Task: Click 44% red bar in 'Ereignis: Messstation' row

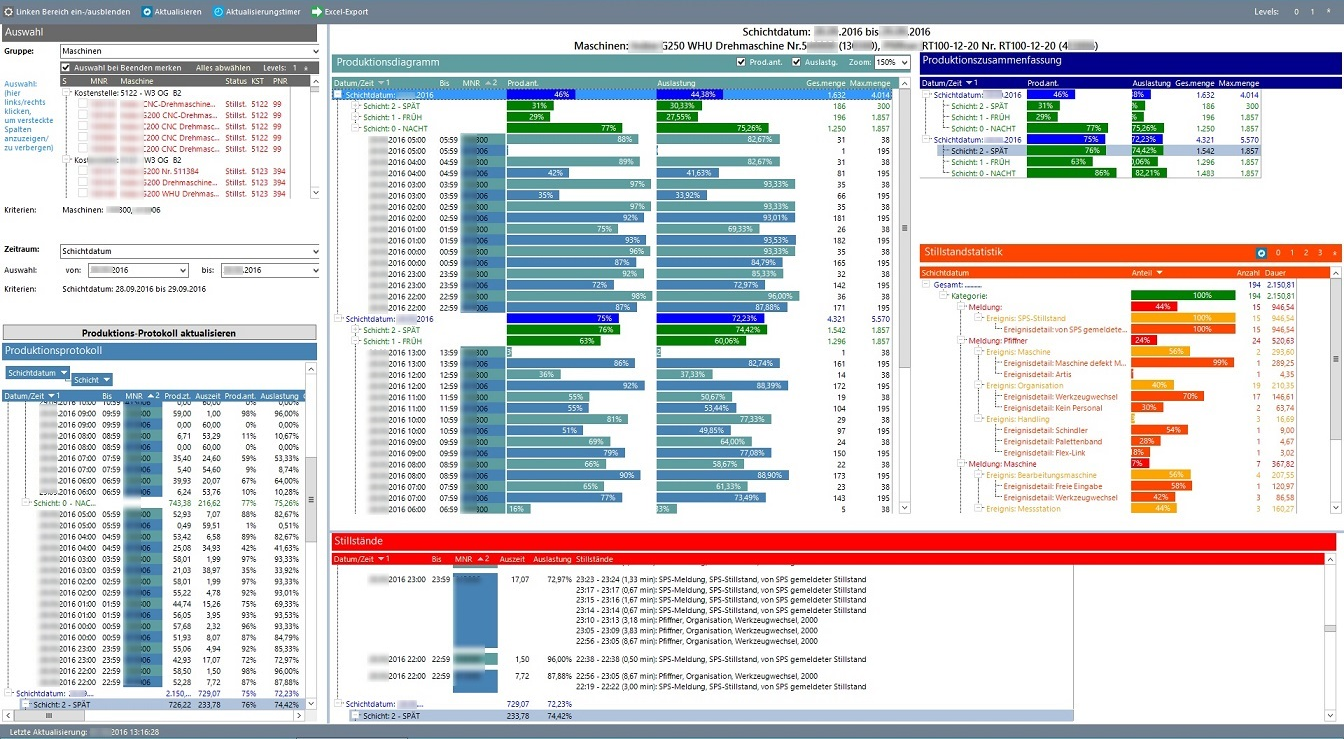Action: tap(1152, 509)
